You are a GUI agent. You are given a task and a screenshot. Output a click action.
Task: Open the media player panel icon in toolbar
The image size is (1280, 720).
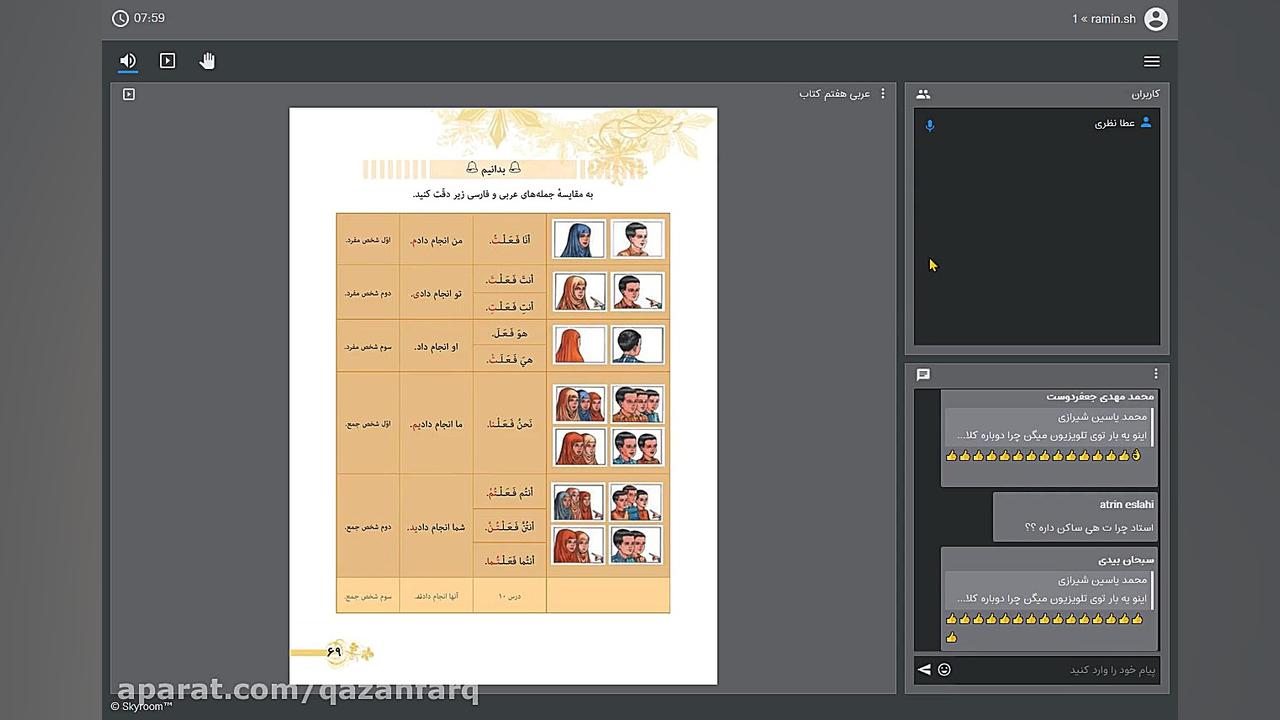(x=168, y=61)
